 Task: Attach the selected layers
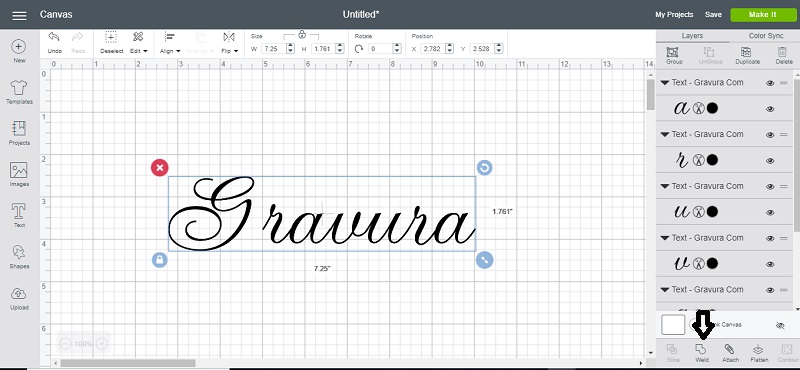tap(730, 353)
